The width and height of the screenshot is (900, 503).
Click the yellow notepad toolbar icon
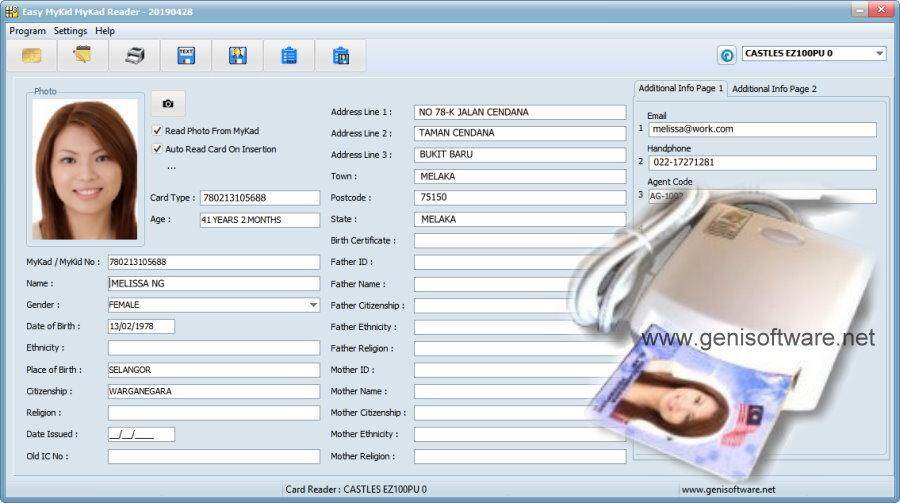tap(83, 56)
